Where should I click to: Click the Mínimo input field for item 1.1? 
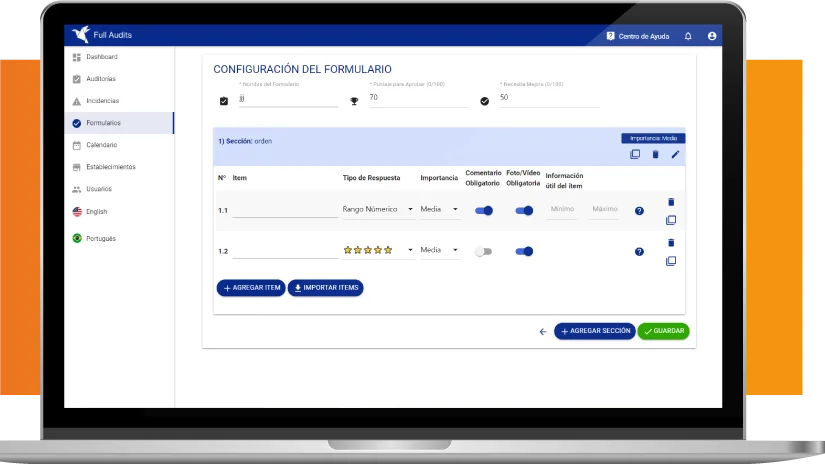tap(562, 210)
